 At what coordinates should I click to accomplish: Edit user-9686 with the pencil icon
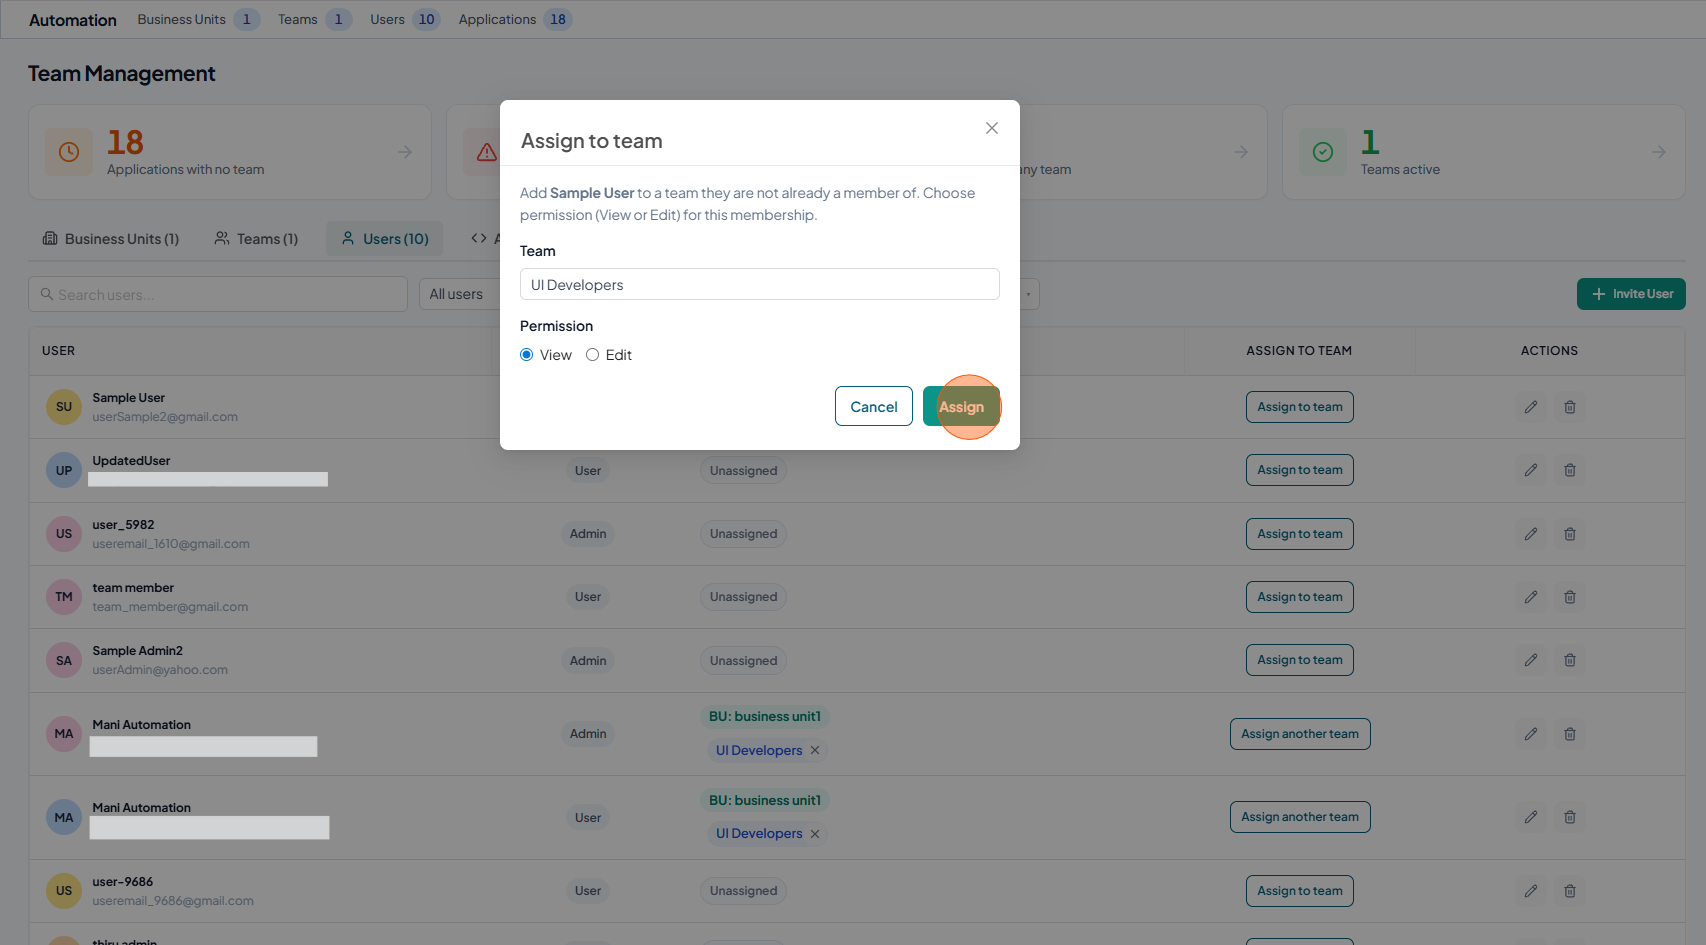(1531, 891)
